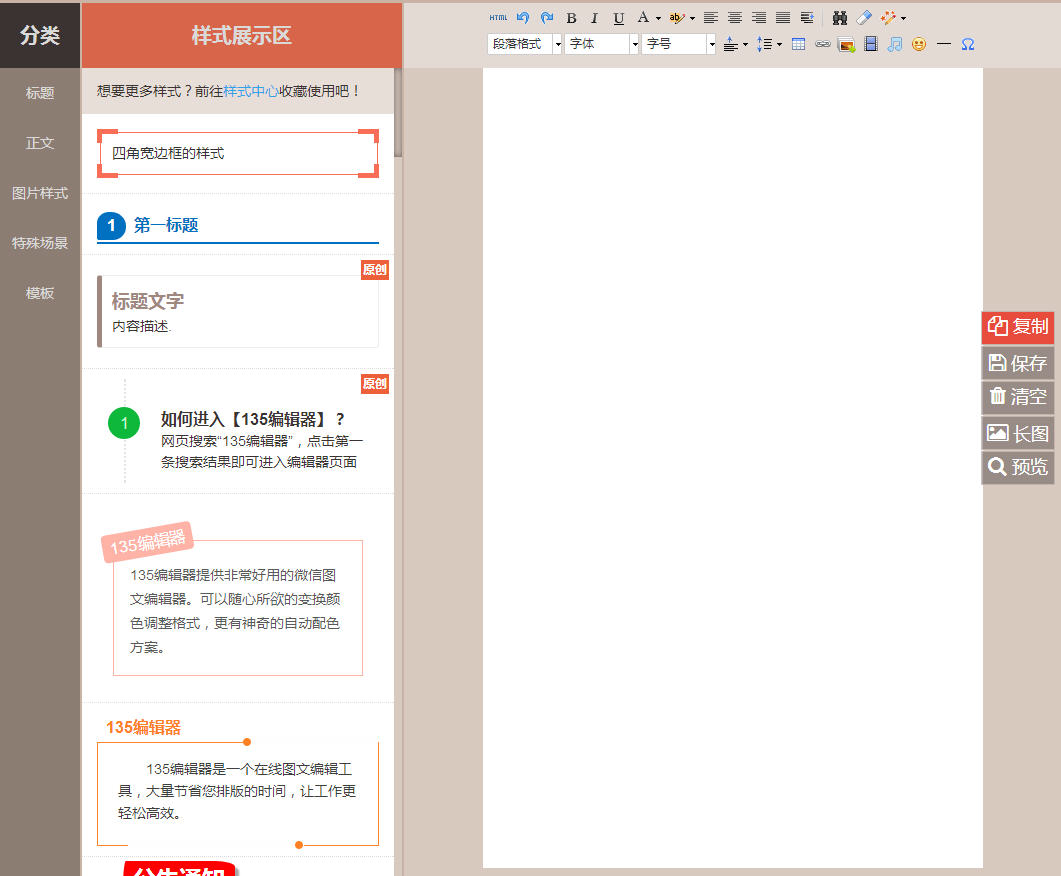Toggle underline formatting
Viewport: 1061px width, 876px height.
coord(618,17)
